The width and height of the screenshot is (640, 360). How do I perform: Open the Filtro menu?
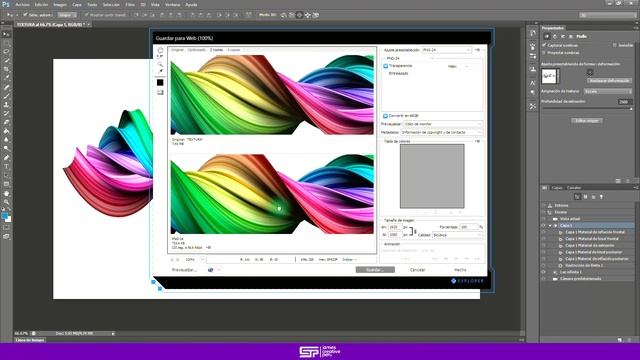[130, 4]
